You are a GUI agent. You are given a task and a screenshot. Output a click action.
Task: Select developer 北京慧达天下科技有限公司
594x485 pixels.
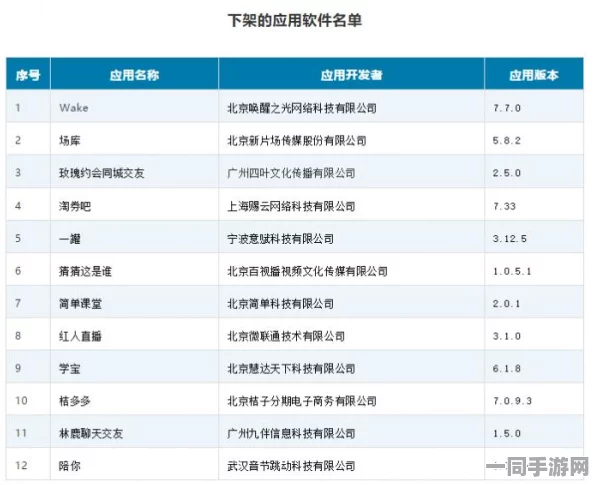[x=291, y=368]
